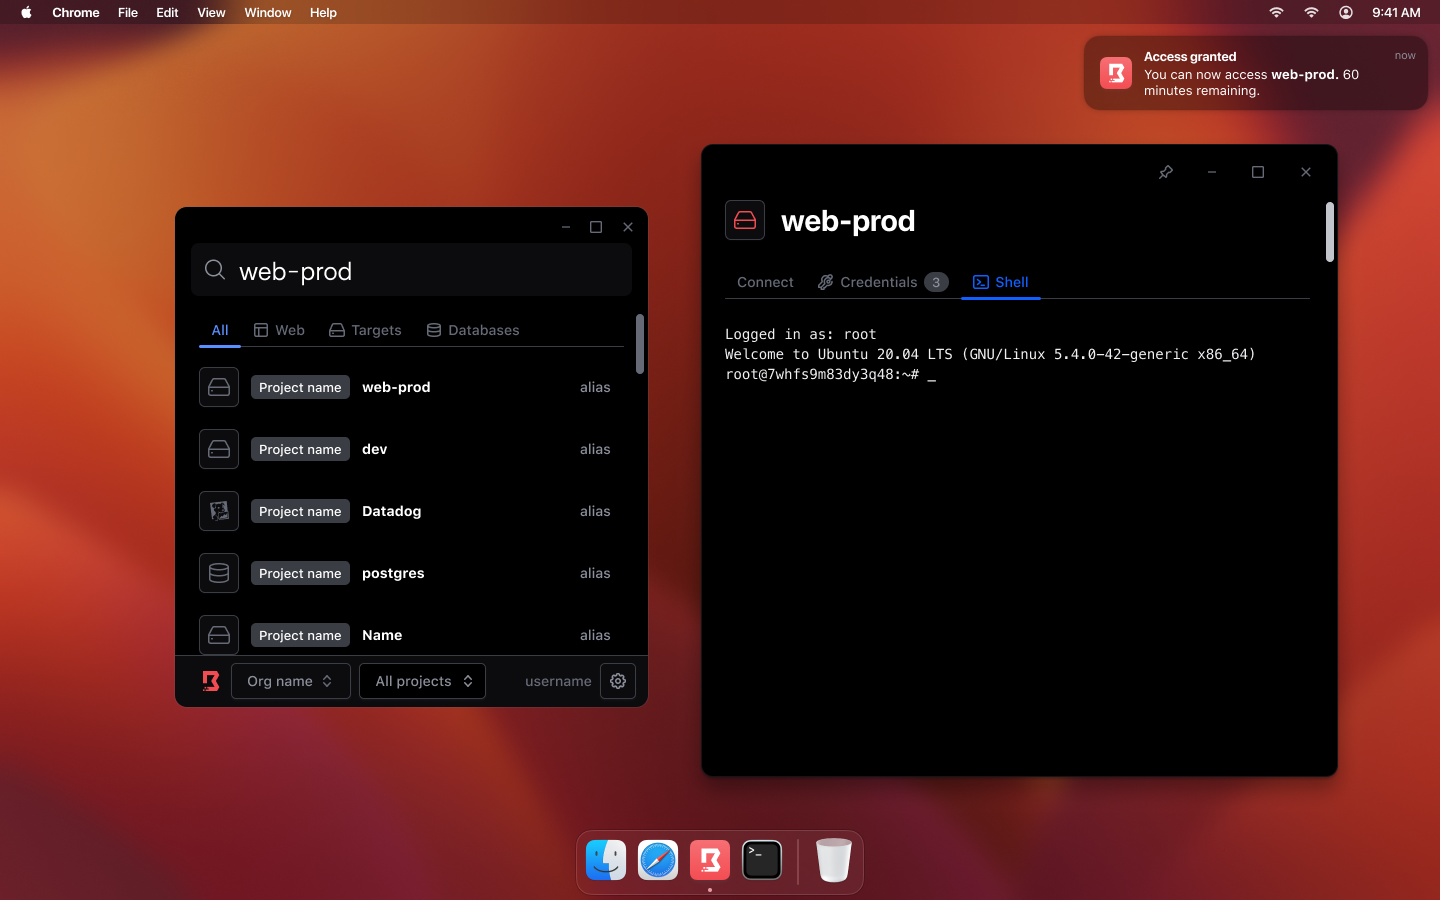Click the app icon in Access granted notification

[x=1116, y=73]
